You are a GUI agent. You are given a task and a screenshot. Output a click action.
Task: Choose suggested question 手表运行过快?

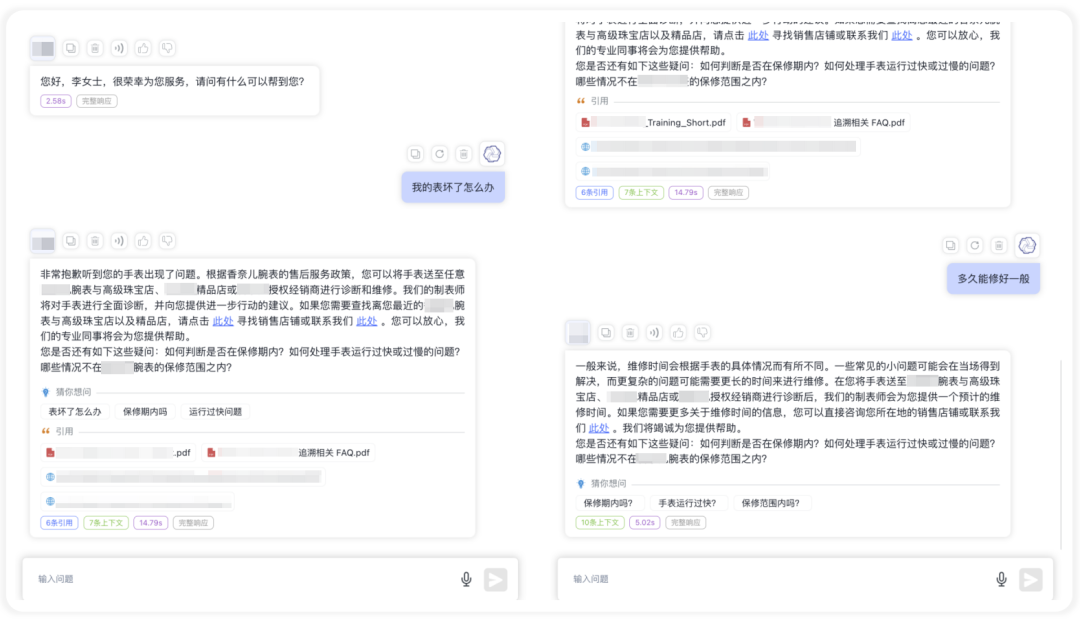tap(687, 504)
